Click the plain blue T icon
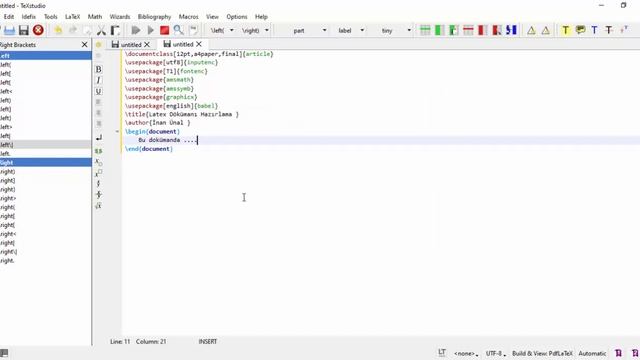This screenshot has width=640, height=360. [x=594, y=30]
